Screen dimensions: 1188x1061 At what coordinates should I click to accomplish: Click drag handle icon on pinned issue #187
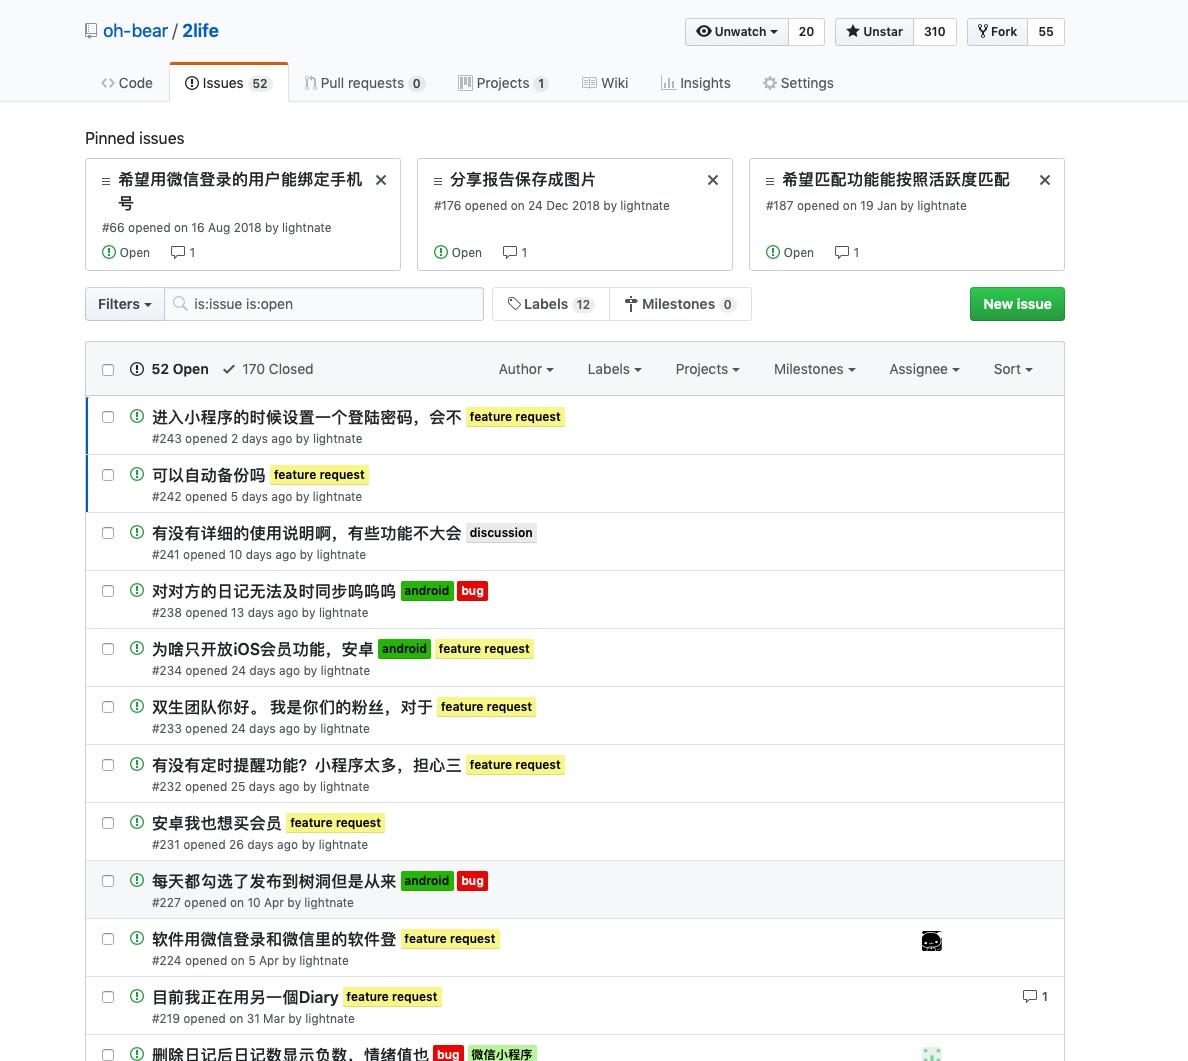click(x=770, y=181)
